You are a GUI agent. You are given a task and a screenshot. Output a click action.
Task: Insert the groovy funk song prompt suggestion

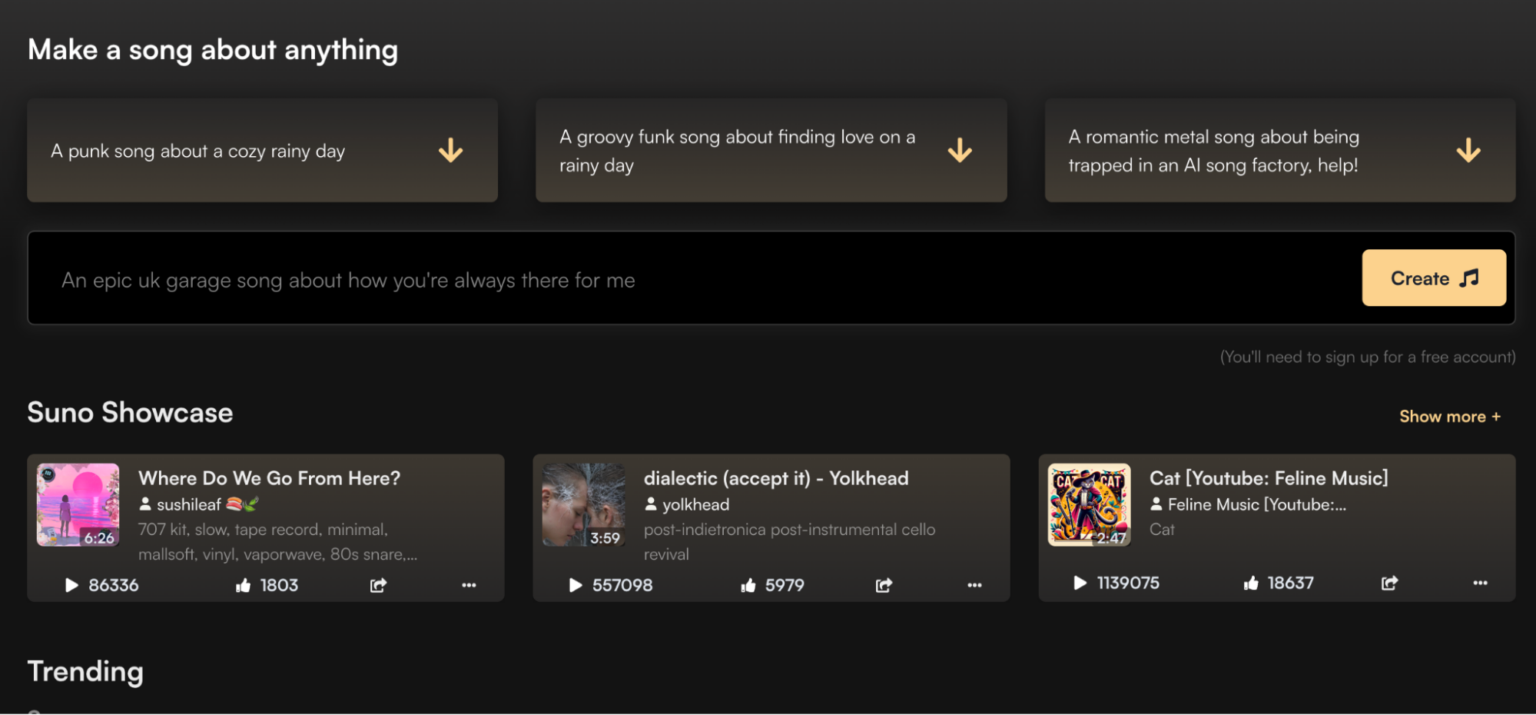tap(960, 151)
